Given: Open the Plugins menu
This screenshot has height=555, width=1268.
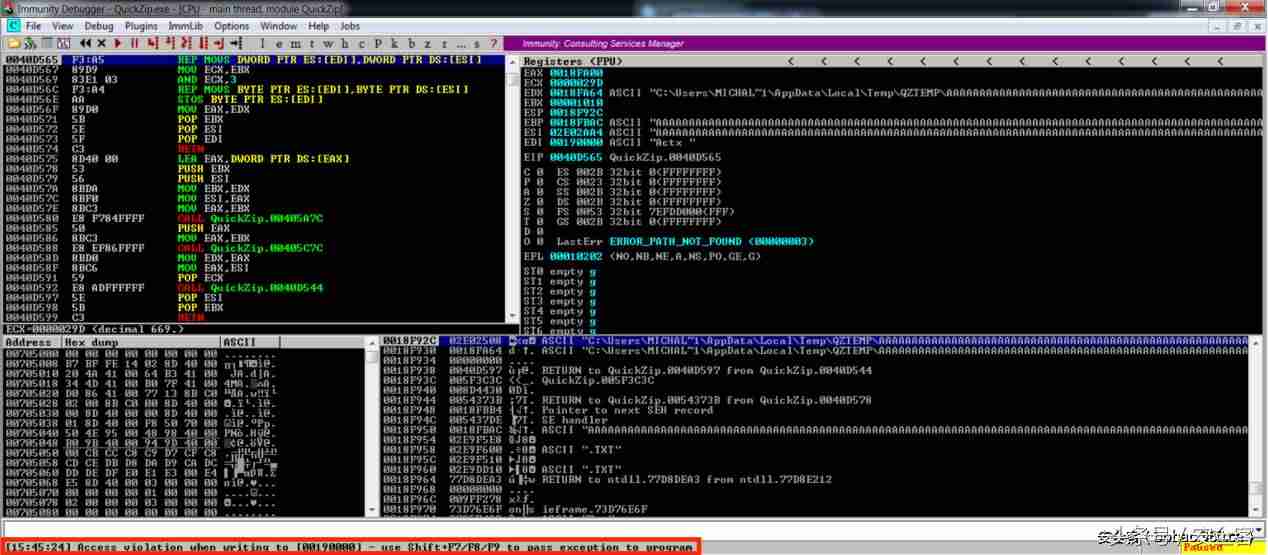Looking at the screenshot, I should pyautogui.click(x=142, y=26).
